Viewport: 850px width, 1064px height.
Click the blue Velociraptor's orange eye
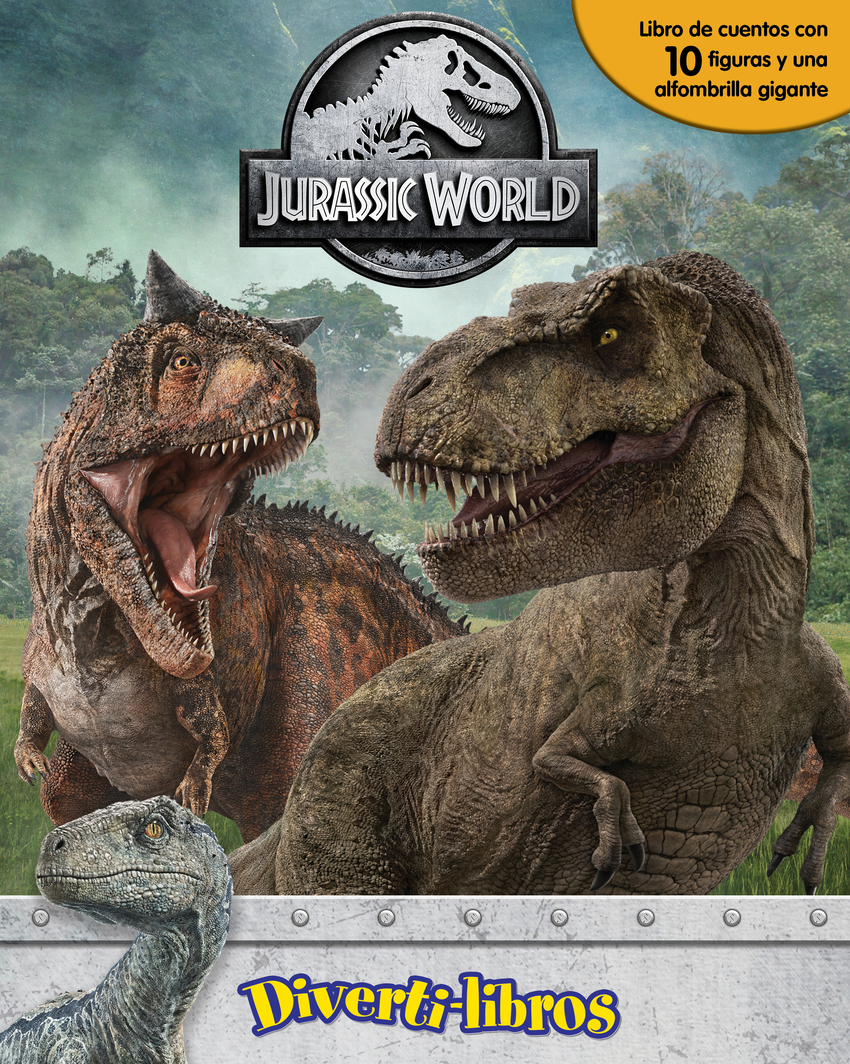[153, 829]
